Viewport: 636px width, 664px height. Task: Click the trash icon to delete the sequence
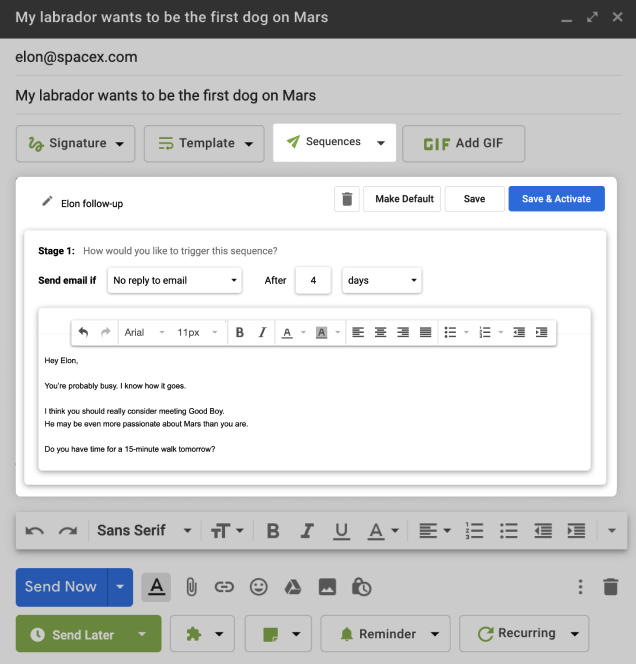347,199
